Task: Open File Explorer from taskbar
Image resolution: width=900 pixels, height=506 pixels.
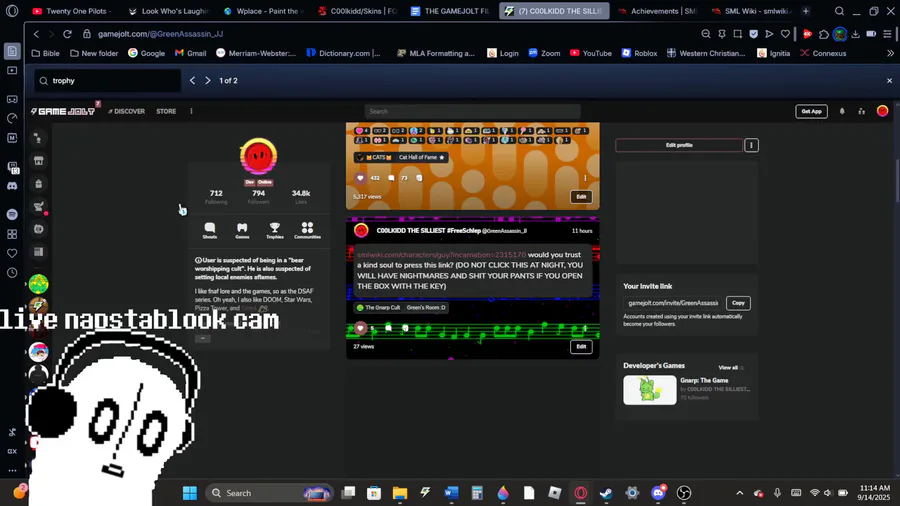Action: [x=399, y=493]
